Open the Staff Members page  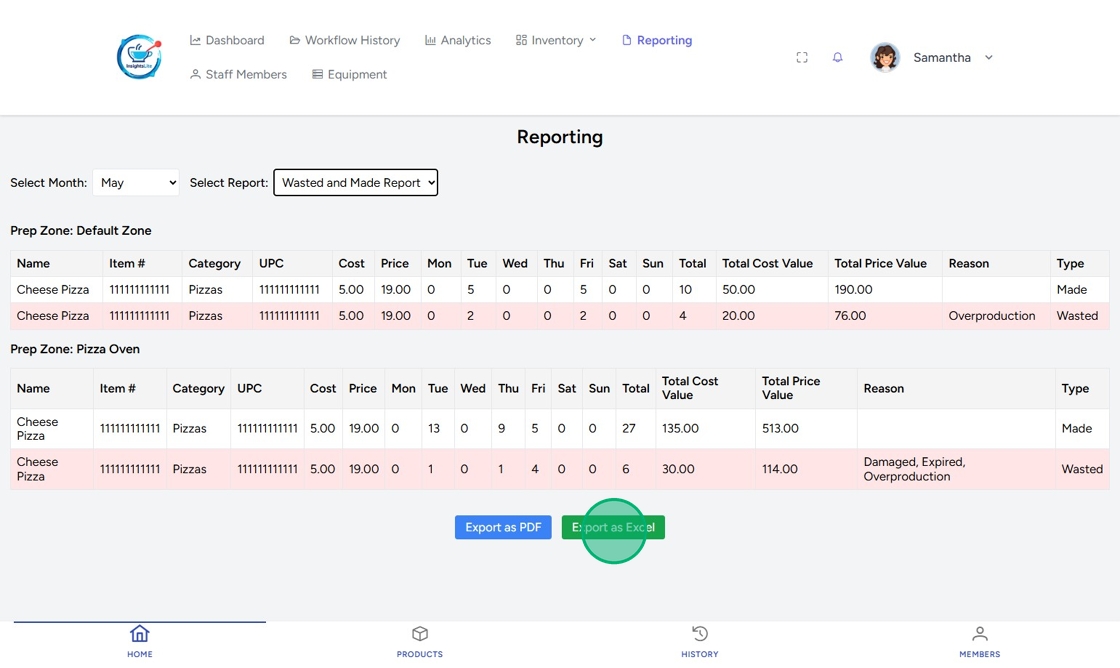tap(238, 75)
